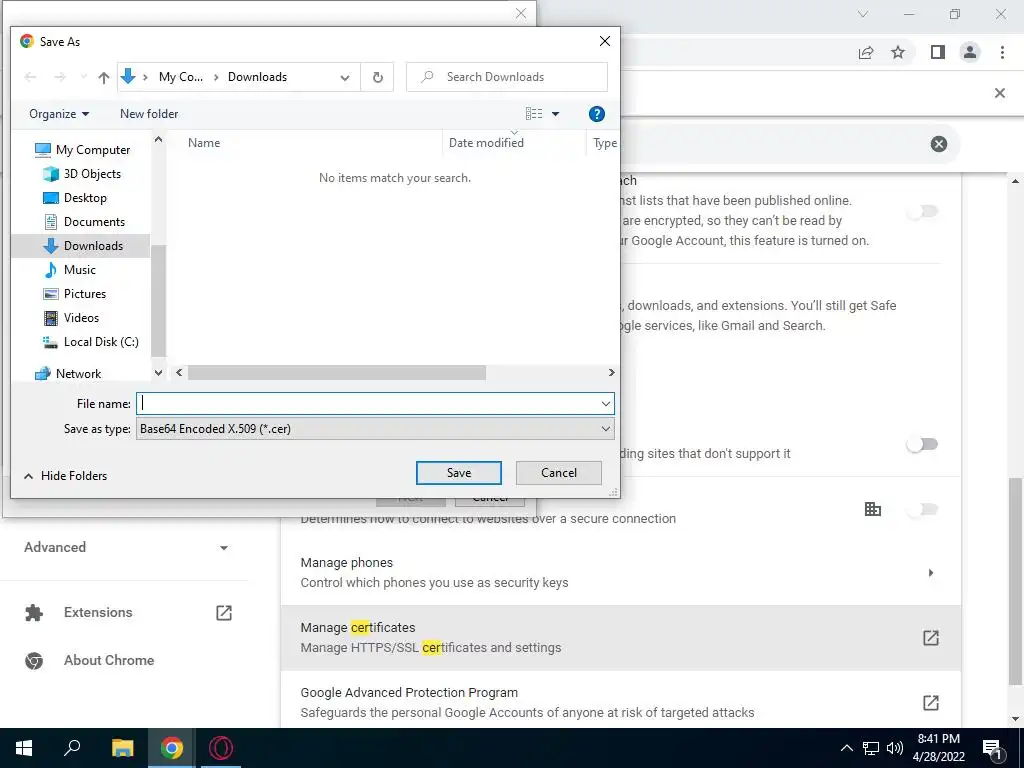Clear the Chrome settings search field
The width and height of the screenshot is (1024, 768).
(938, 144)
